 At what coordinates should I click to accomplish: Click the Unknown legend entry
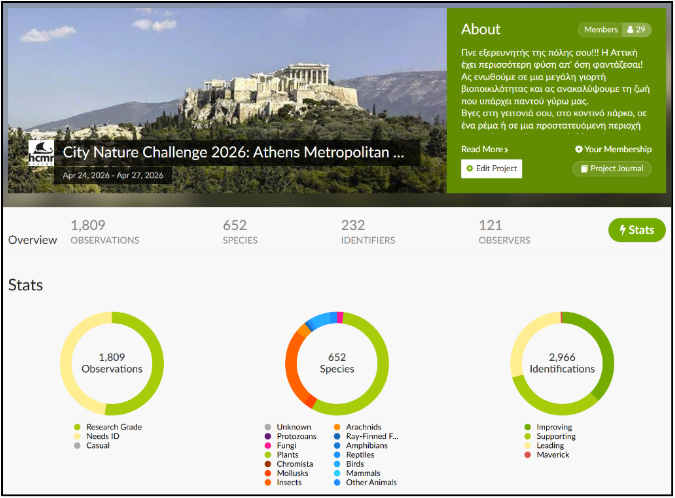[x=288, y=427]
